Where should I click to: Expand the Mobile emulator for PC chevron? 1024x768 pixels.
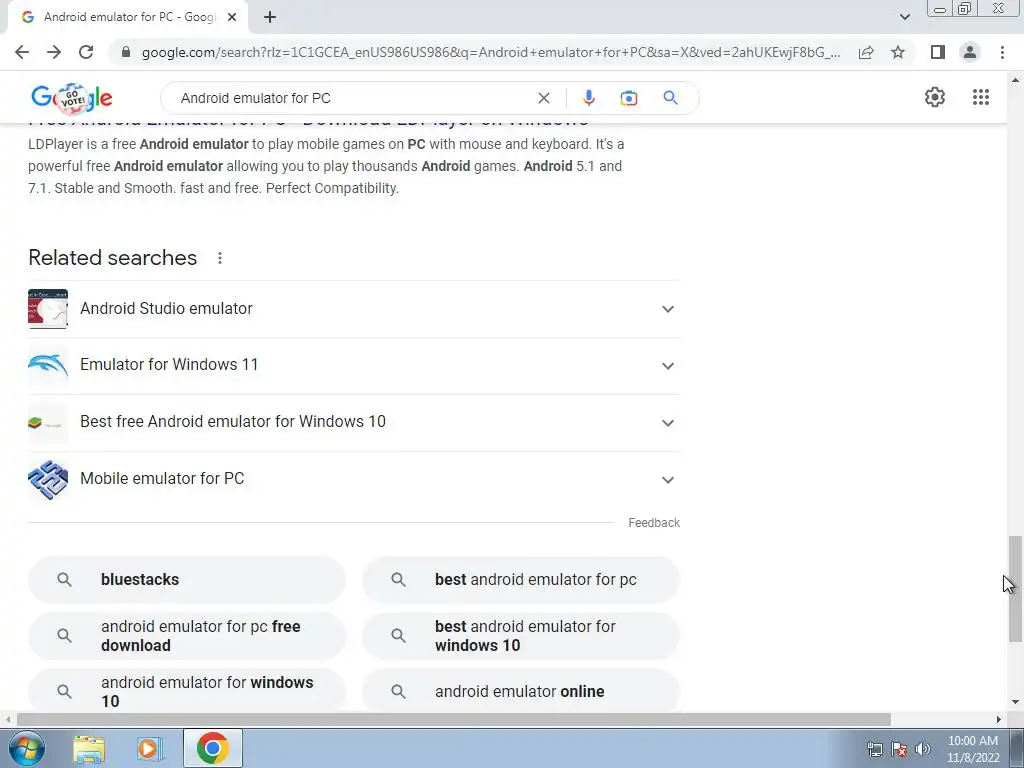667,479
